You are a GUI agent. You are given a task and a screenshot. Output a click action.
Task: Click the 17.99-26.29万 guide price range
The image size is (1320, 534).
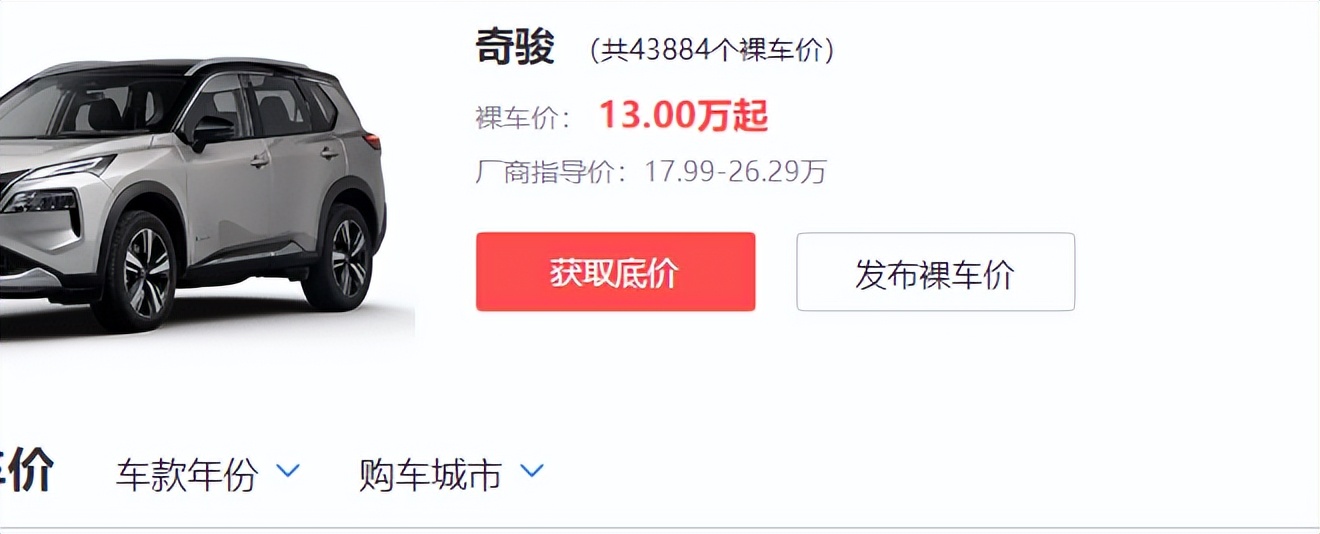point(735,172)
